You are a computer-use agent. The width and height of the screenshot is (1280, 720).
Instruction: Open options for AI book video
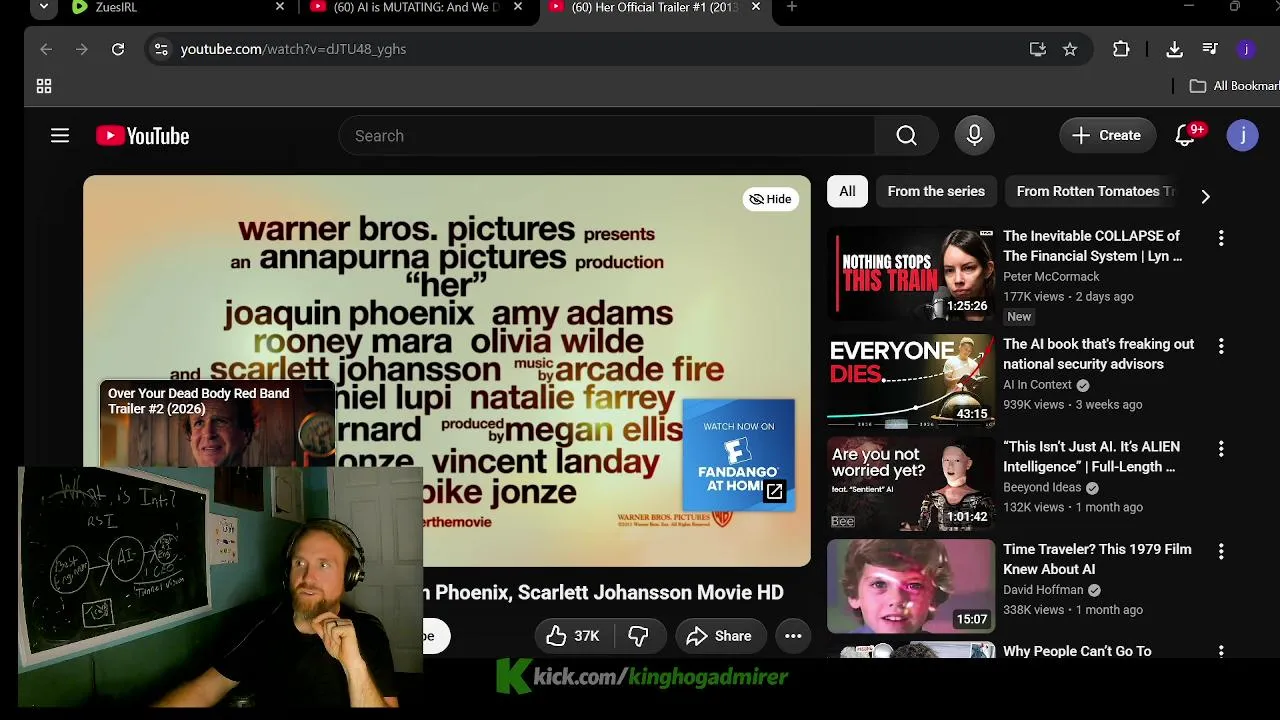click(1221, 346)
